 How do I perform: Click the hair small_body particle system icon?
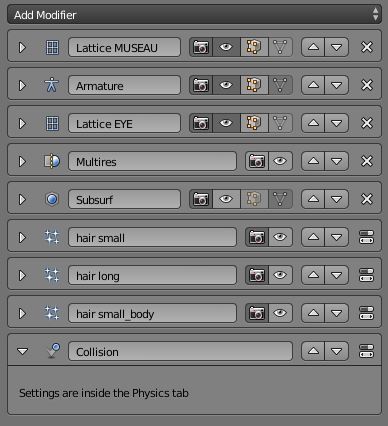[x=52, y=313]
